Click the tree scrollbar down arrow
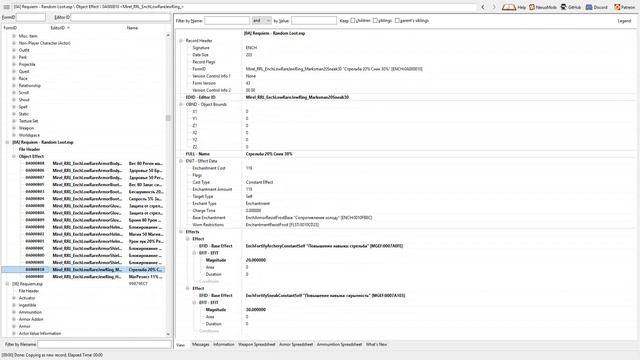The height and width of the screenshot is (360, 640). tap(168, 334)
